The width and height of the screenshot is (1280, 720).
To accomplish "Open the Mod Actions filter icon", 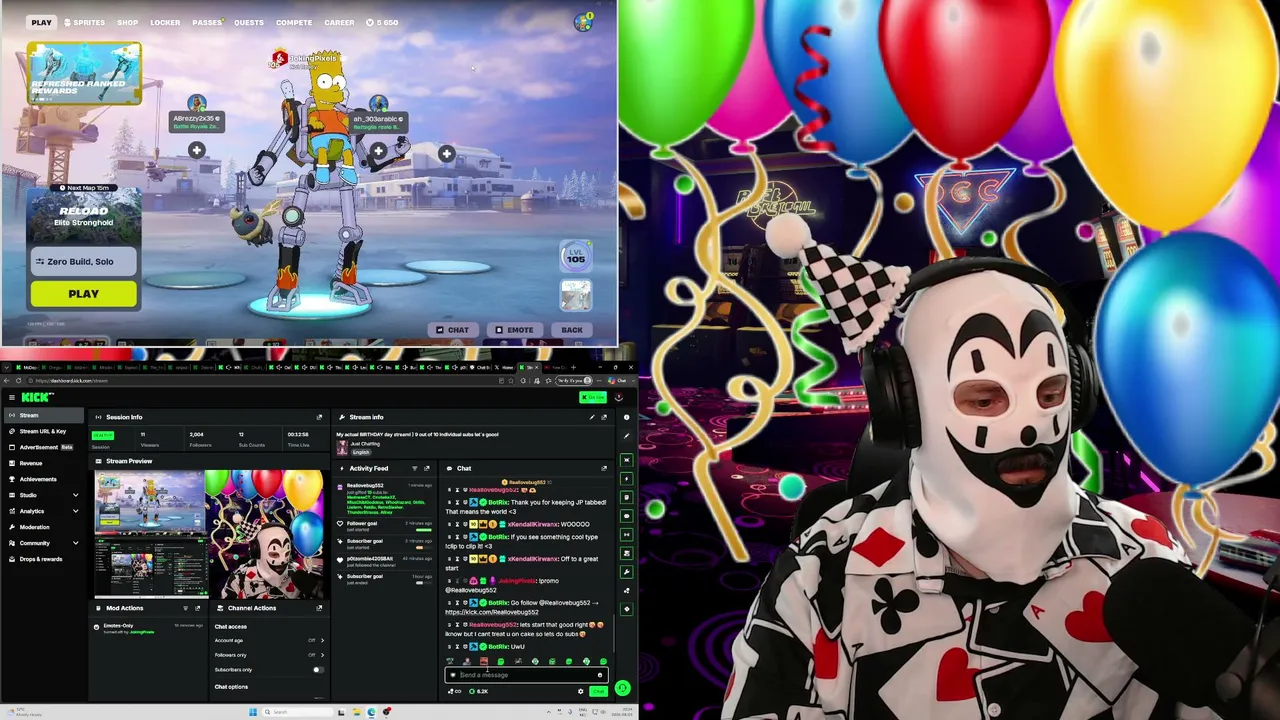I will [x=185, y=608].
